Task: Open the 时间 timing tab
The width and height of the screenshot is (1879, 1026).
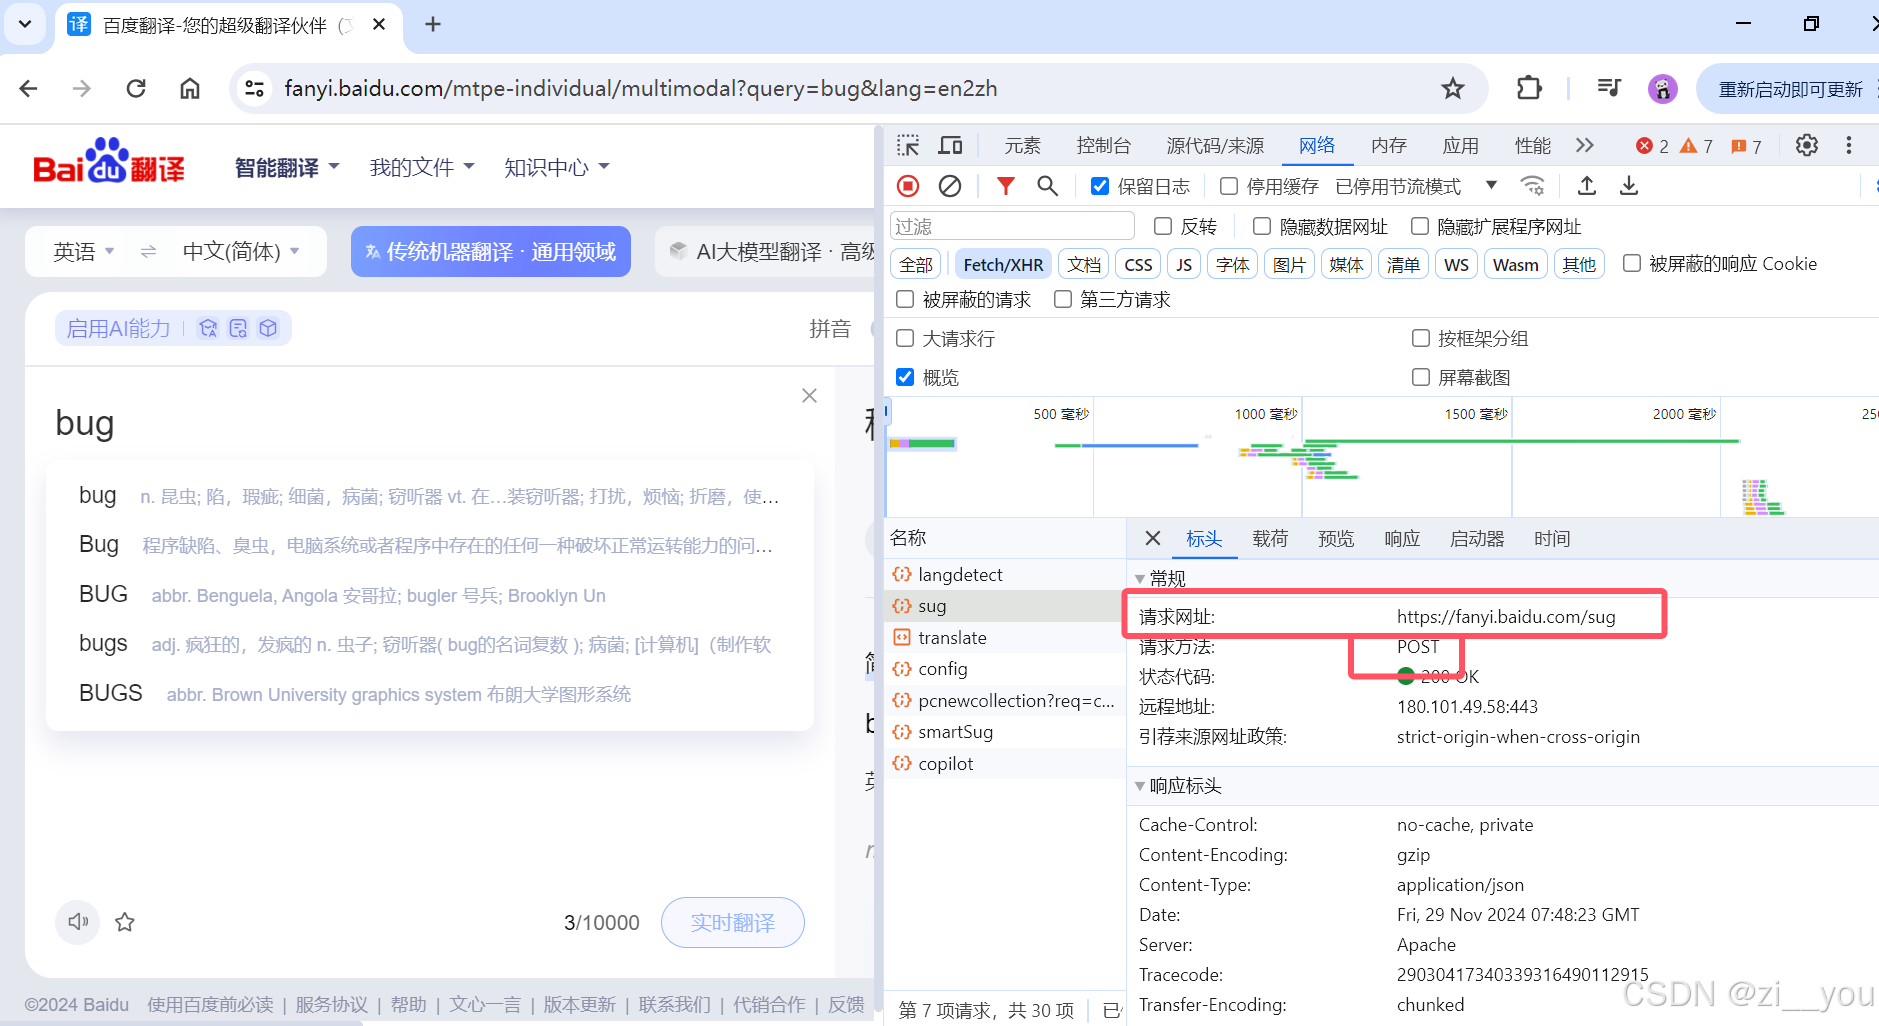Action: pyautogui.click(x=1552, y=539)
